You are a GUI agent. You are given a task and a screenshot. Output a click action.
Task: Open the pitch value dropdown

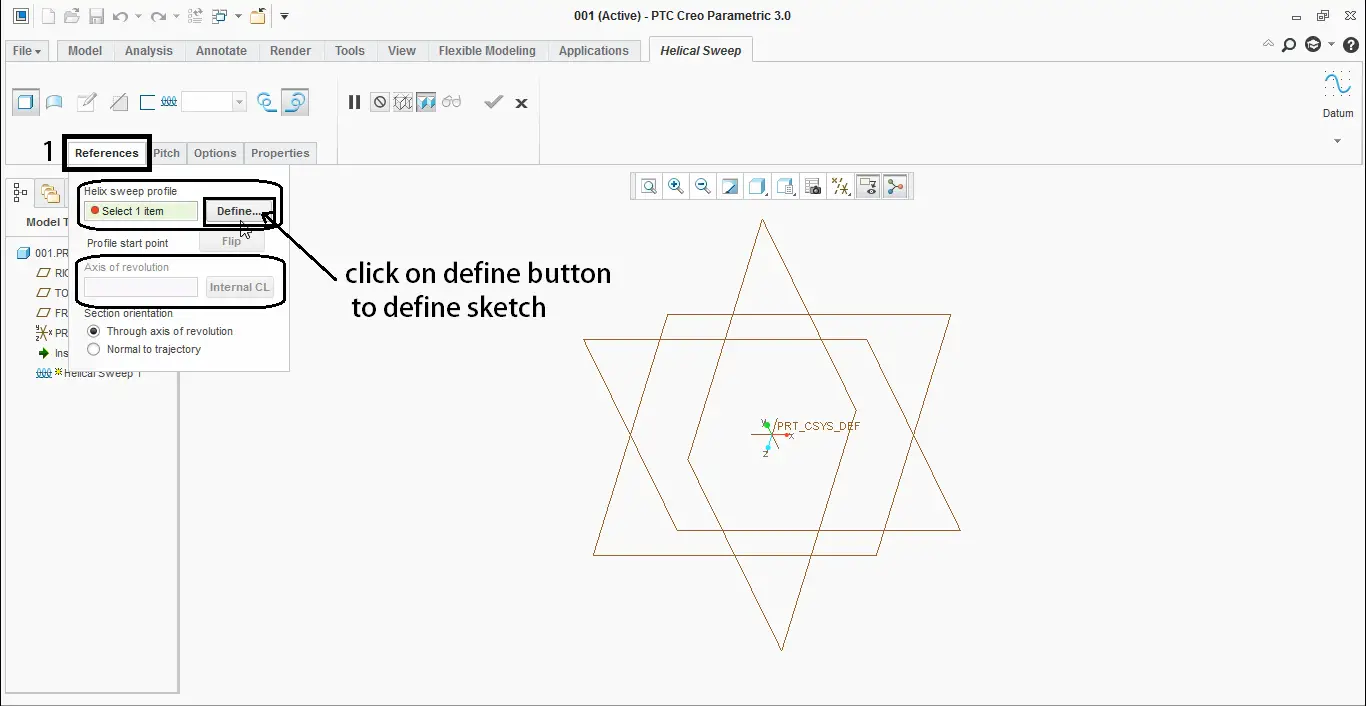click(x=239, y=102)
